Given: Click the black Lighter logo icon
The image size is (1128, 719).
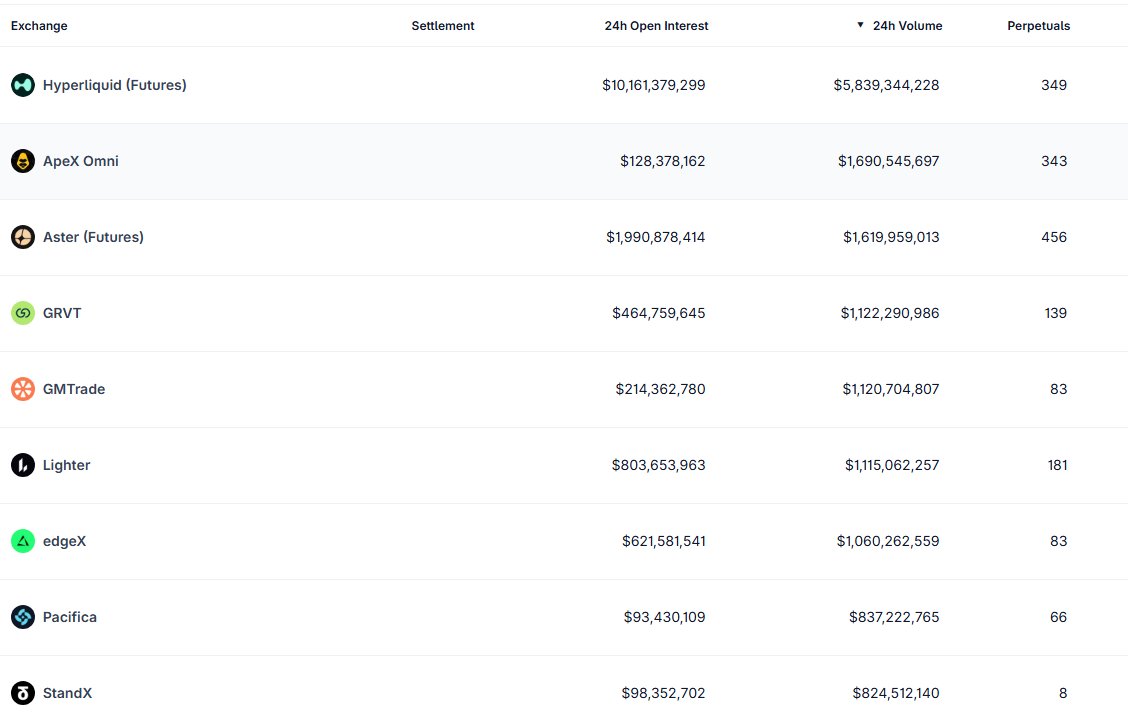Looking at the screenshot, I should tap(23, 465).
